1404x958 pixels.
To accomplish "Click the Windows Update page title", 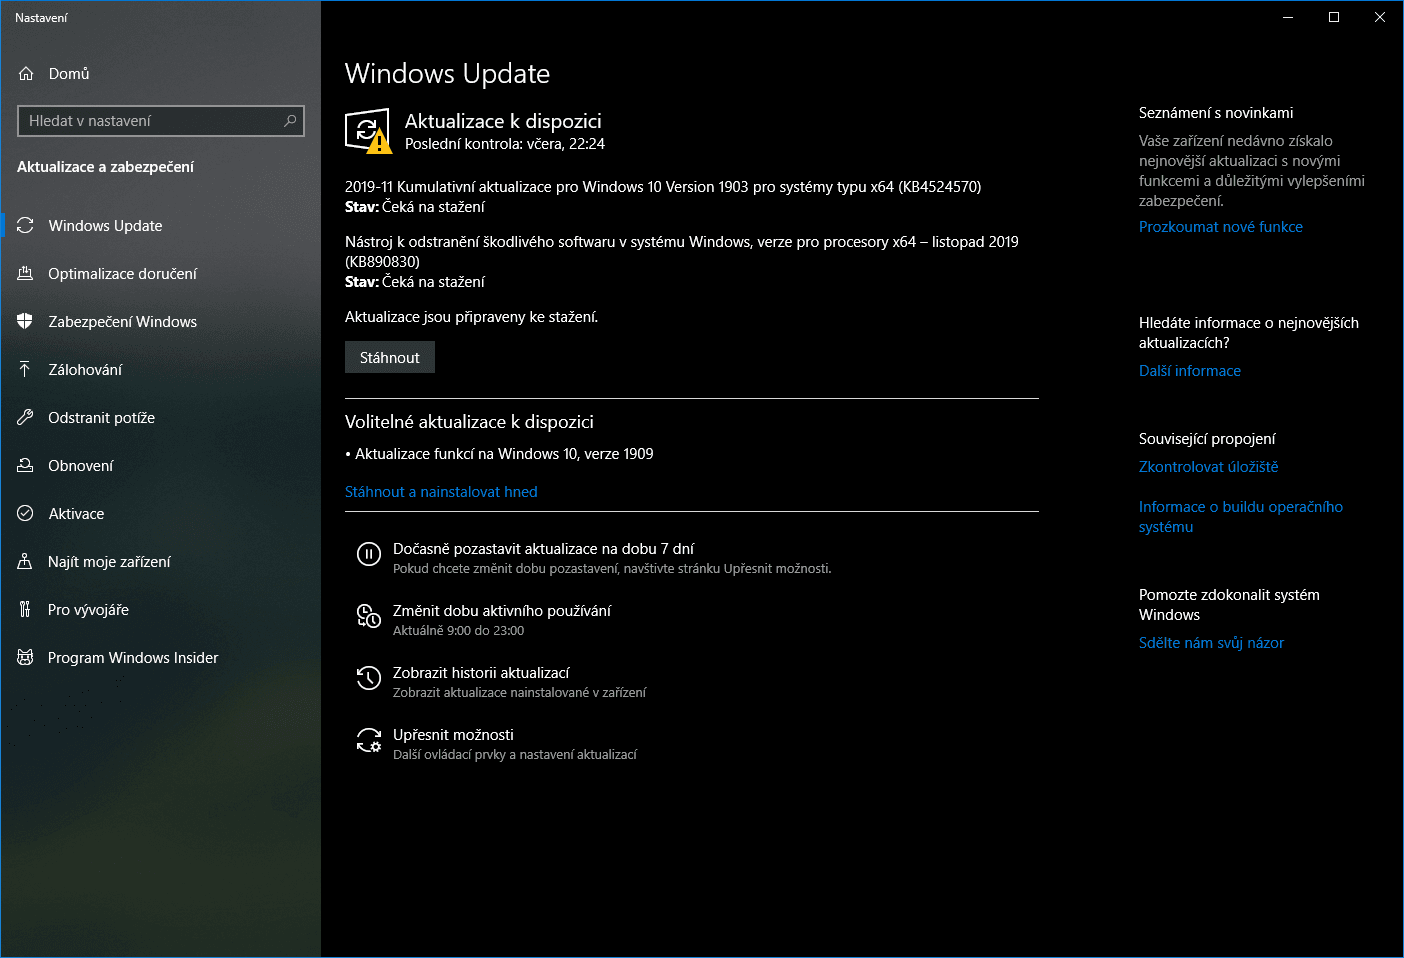I will (447, 74).
